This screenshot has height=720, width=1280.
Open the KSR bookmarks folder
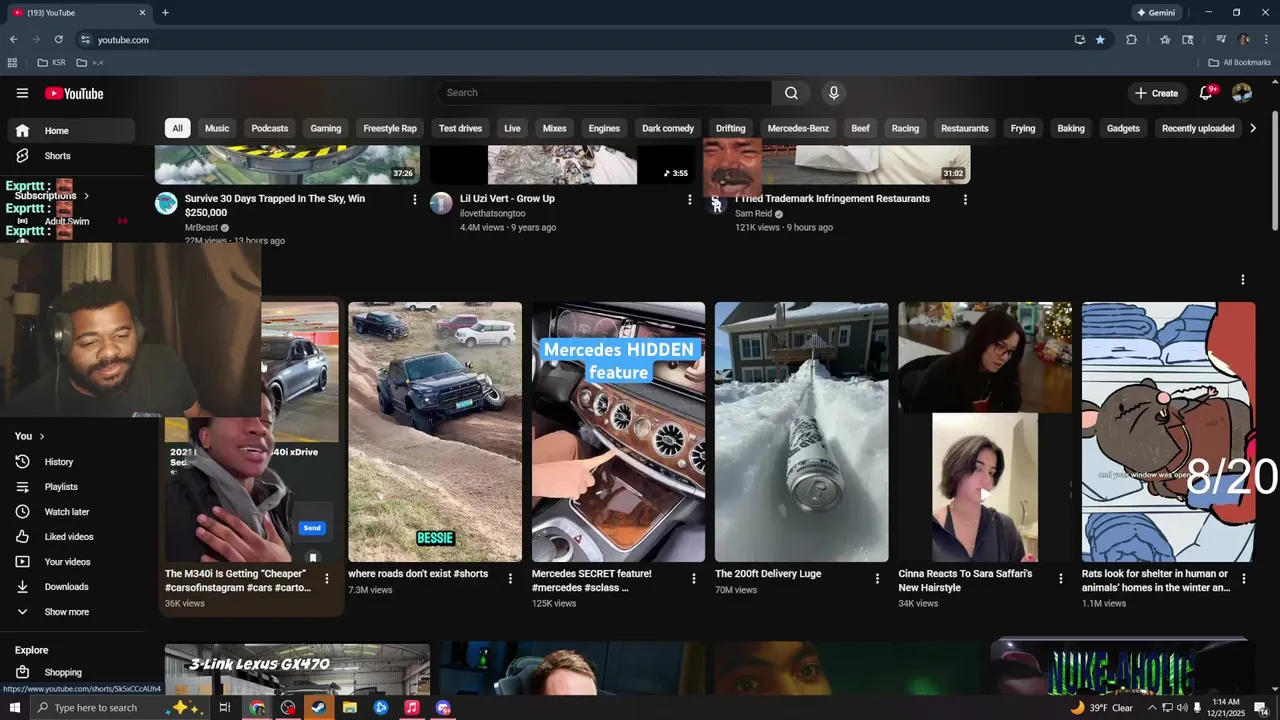[x=51, y=63]
